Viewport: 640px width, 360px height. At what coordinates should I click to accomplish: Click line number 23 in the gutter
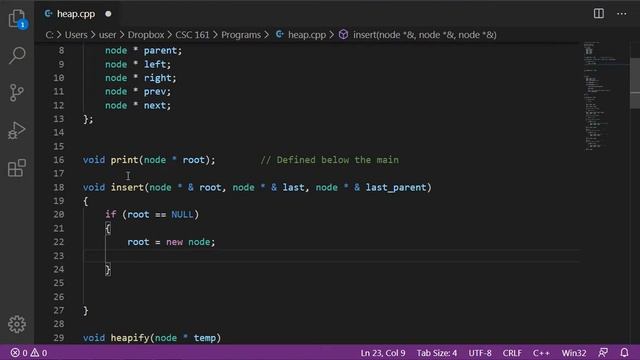pos(59,256)
